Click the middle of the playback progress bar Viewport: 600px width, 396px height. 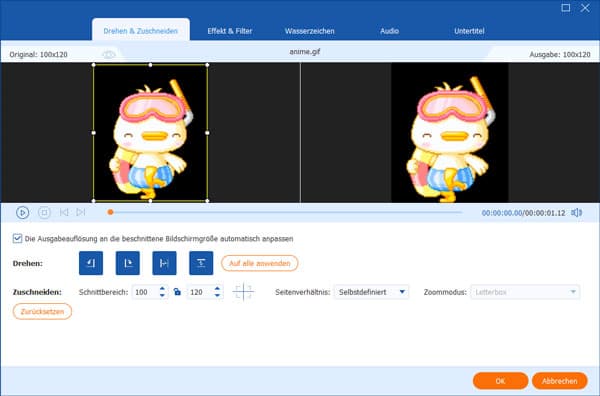click(x=286, y=212)
